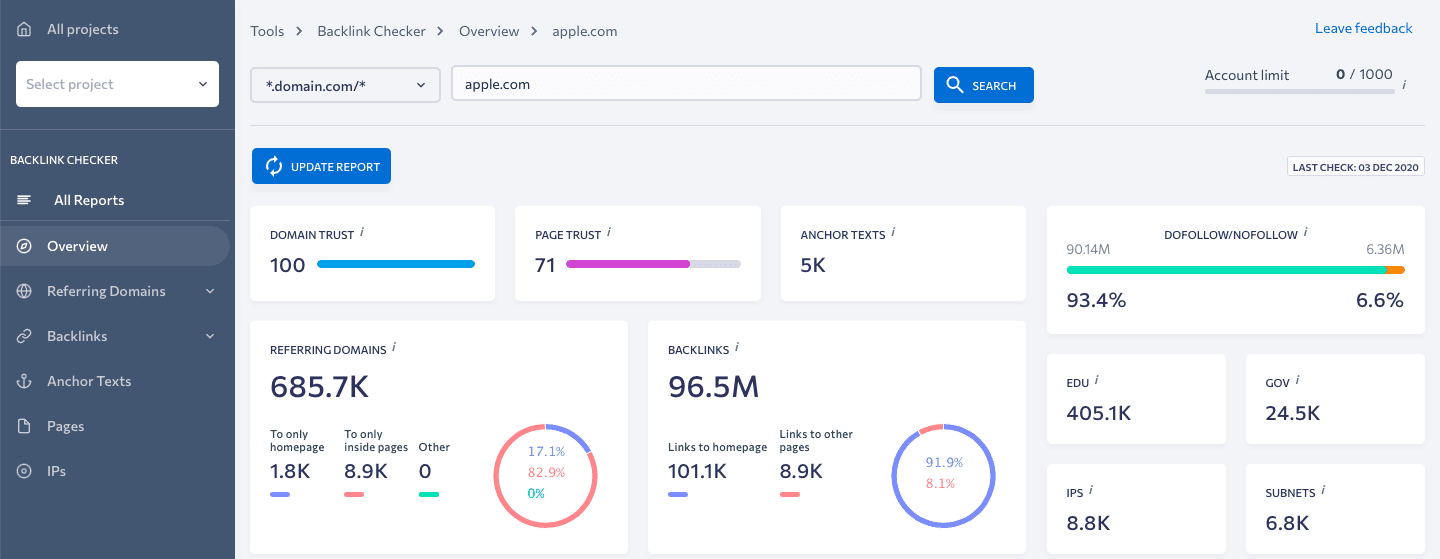Screen dimensions: 1440x559
Task: Open the *.domain.com/* scope dropdown
Action: point(345,85)
